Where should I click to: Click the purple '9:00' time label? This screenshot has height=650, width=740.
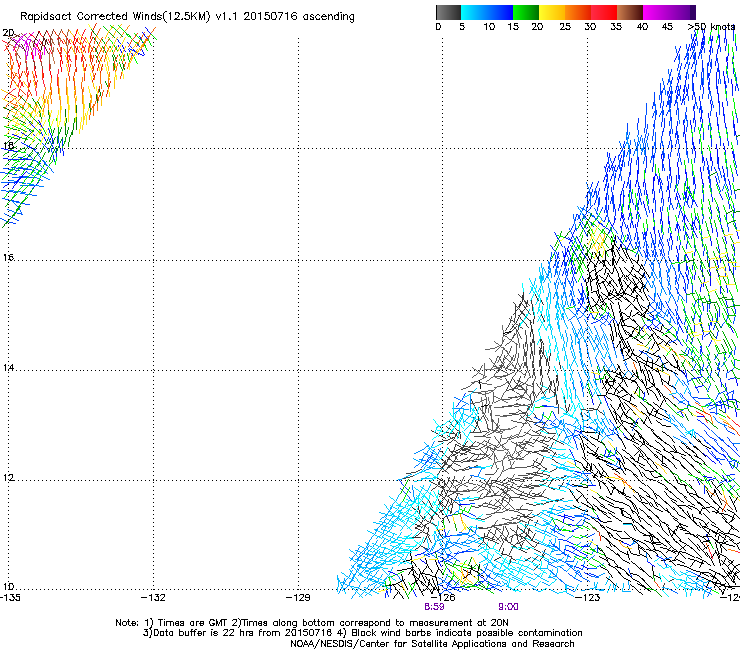tap(508, 607)
